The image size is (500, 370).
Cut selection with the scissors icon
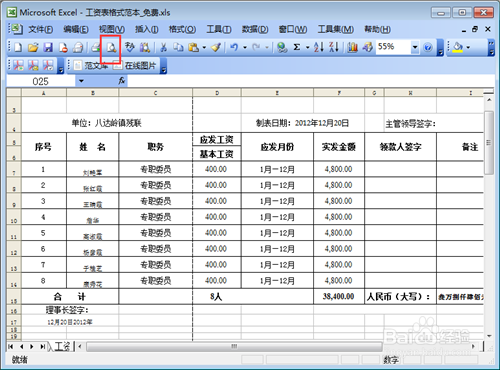coord(163,48)
